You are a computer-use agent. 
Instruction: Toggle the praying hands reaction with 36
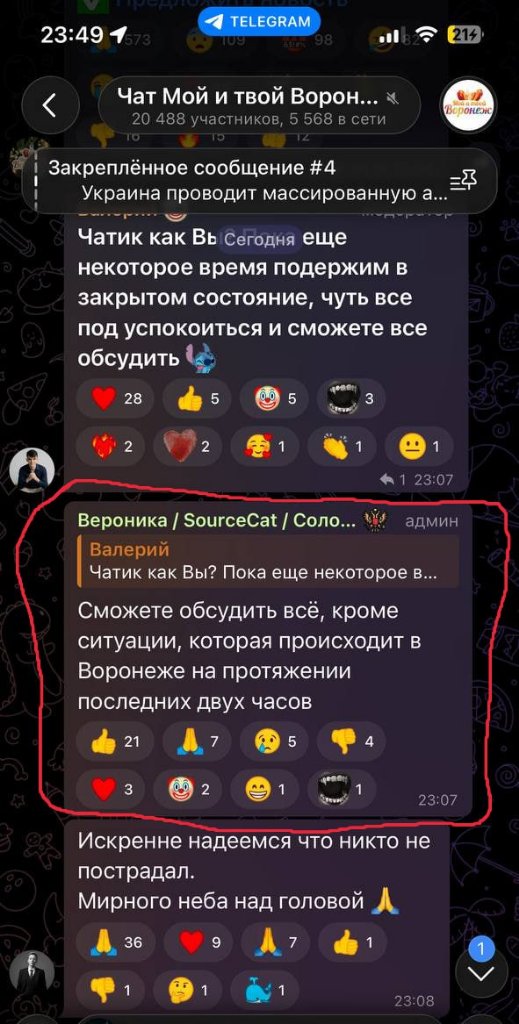(115, 942)
